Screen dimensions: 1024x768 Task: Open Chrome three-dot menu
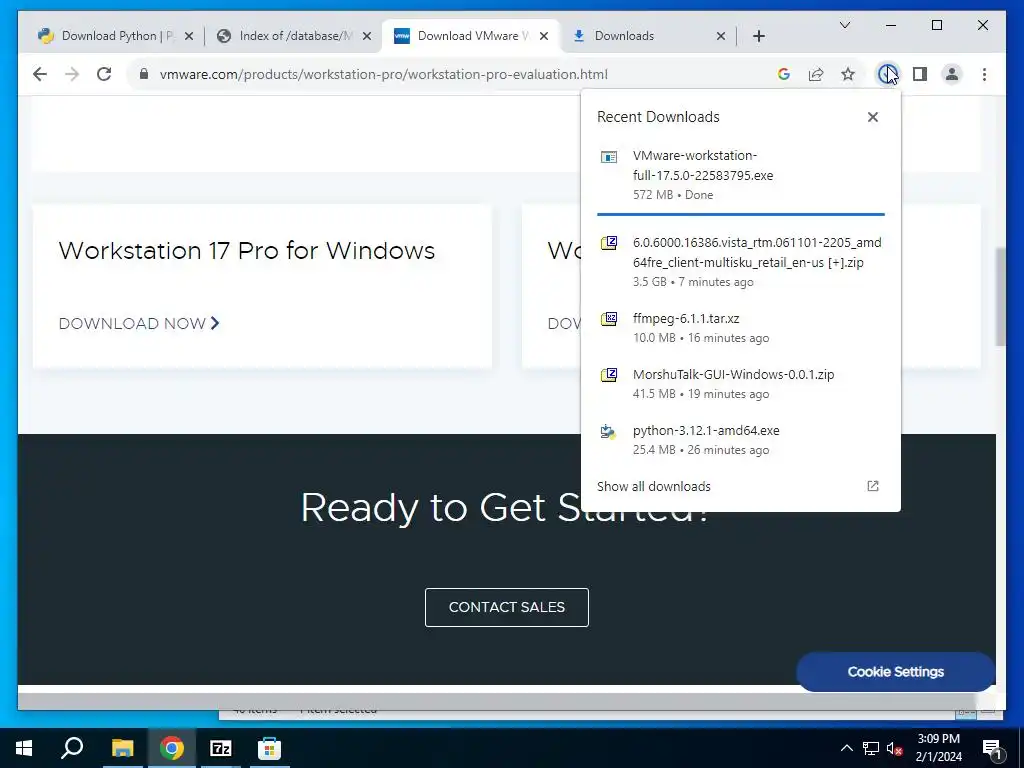984,74
